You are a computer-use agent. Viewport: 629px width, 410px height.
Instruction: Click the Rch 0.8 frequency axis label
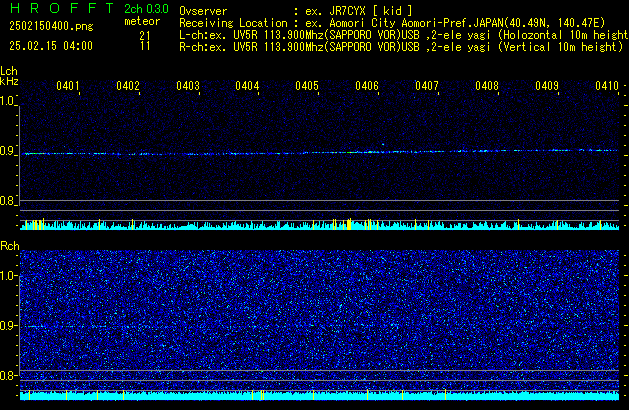(7, 375)
